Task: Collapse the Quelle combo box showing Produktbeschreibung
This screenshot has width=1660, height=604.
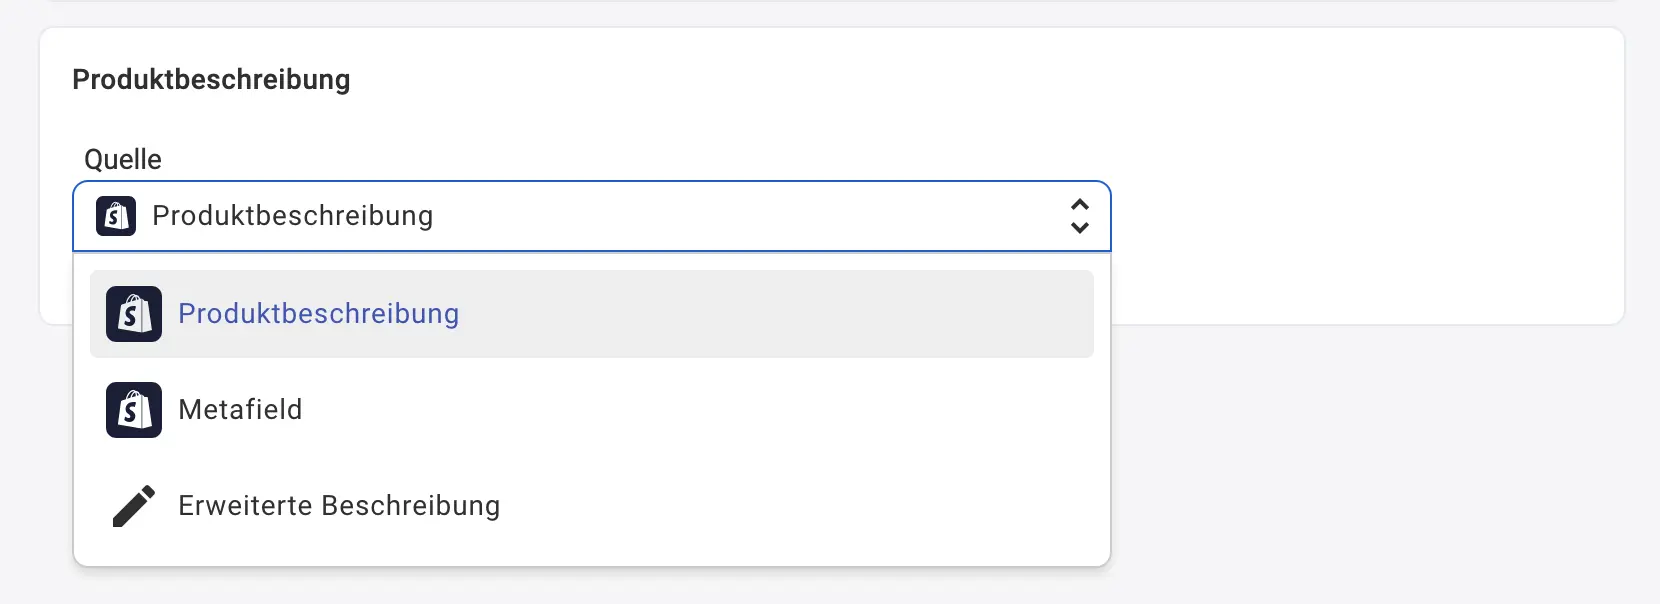Action: [600, 216]
